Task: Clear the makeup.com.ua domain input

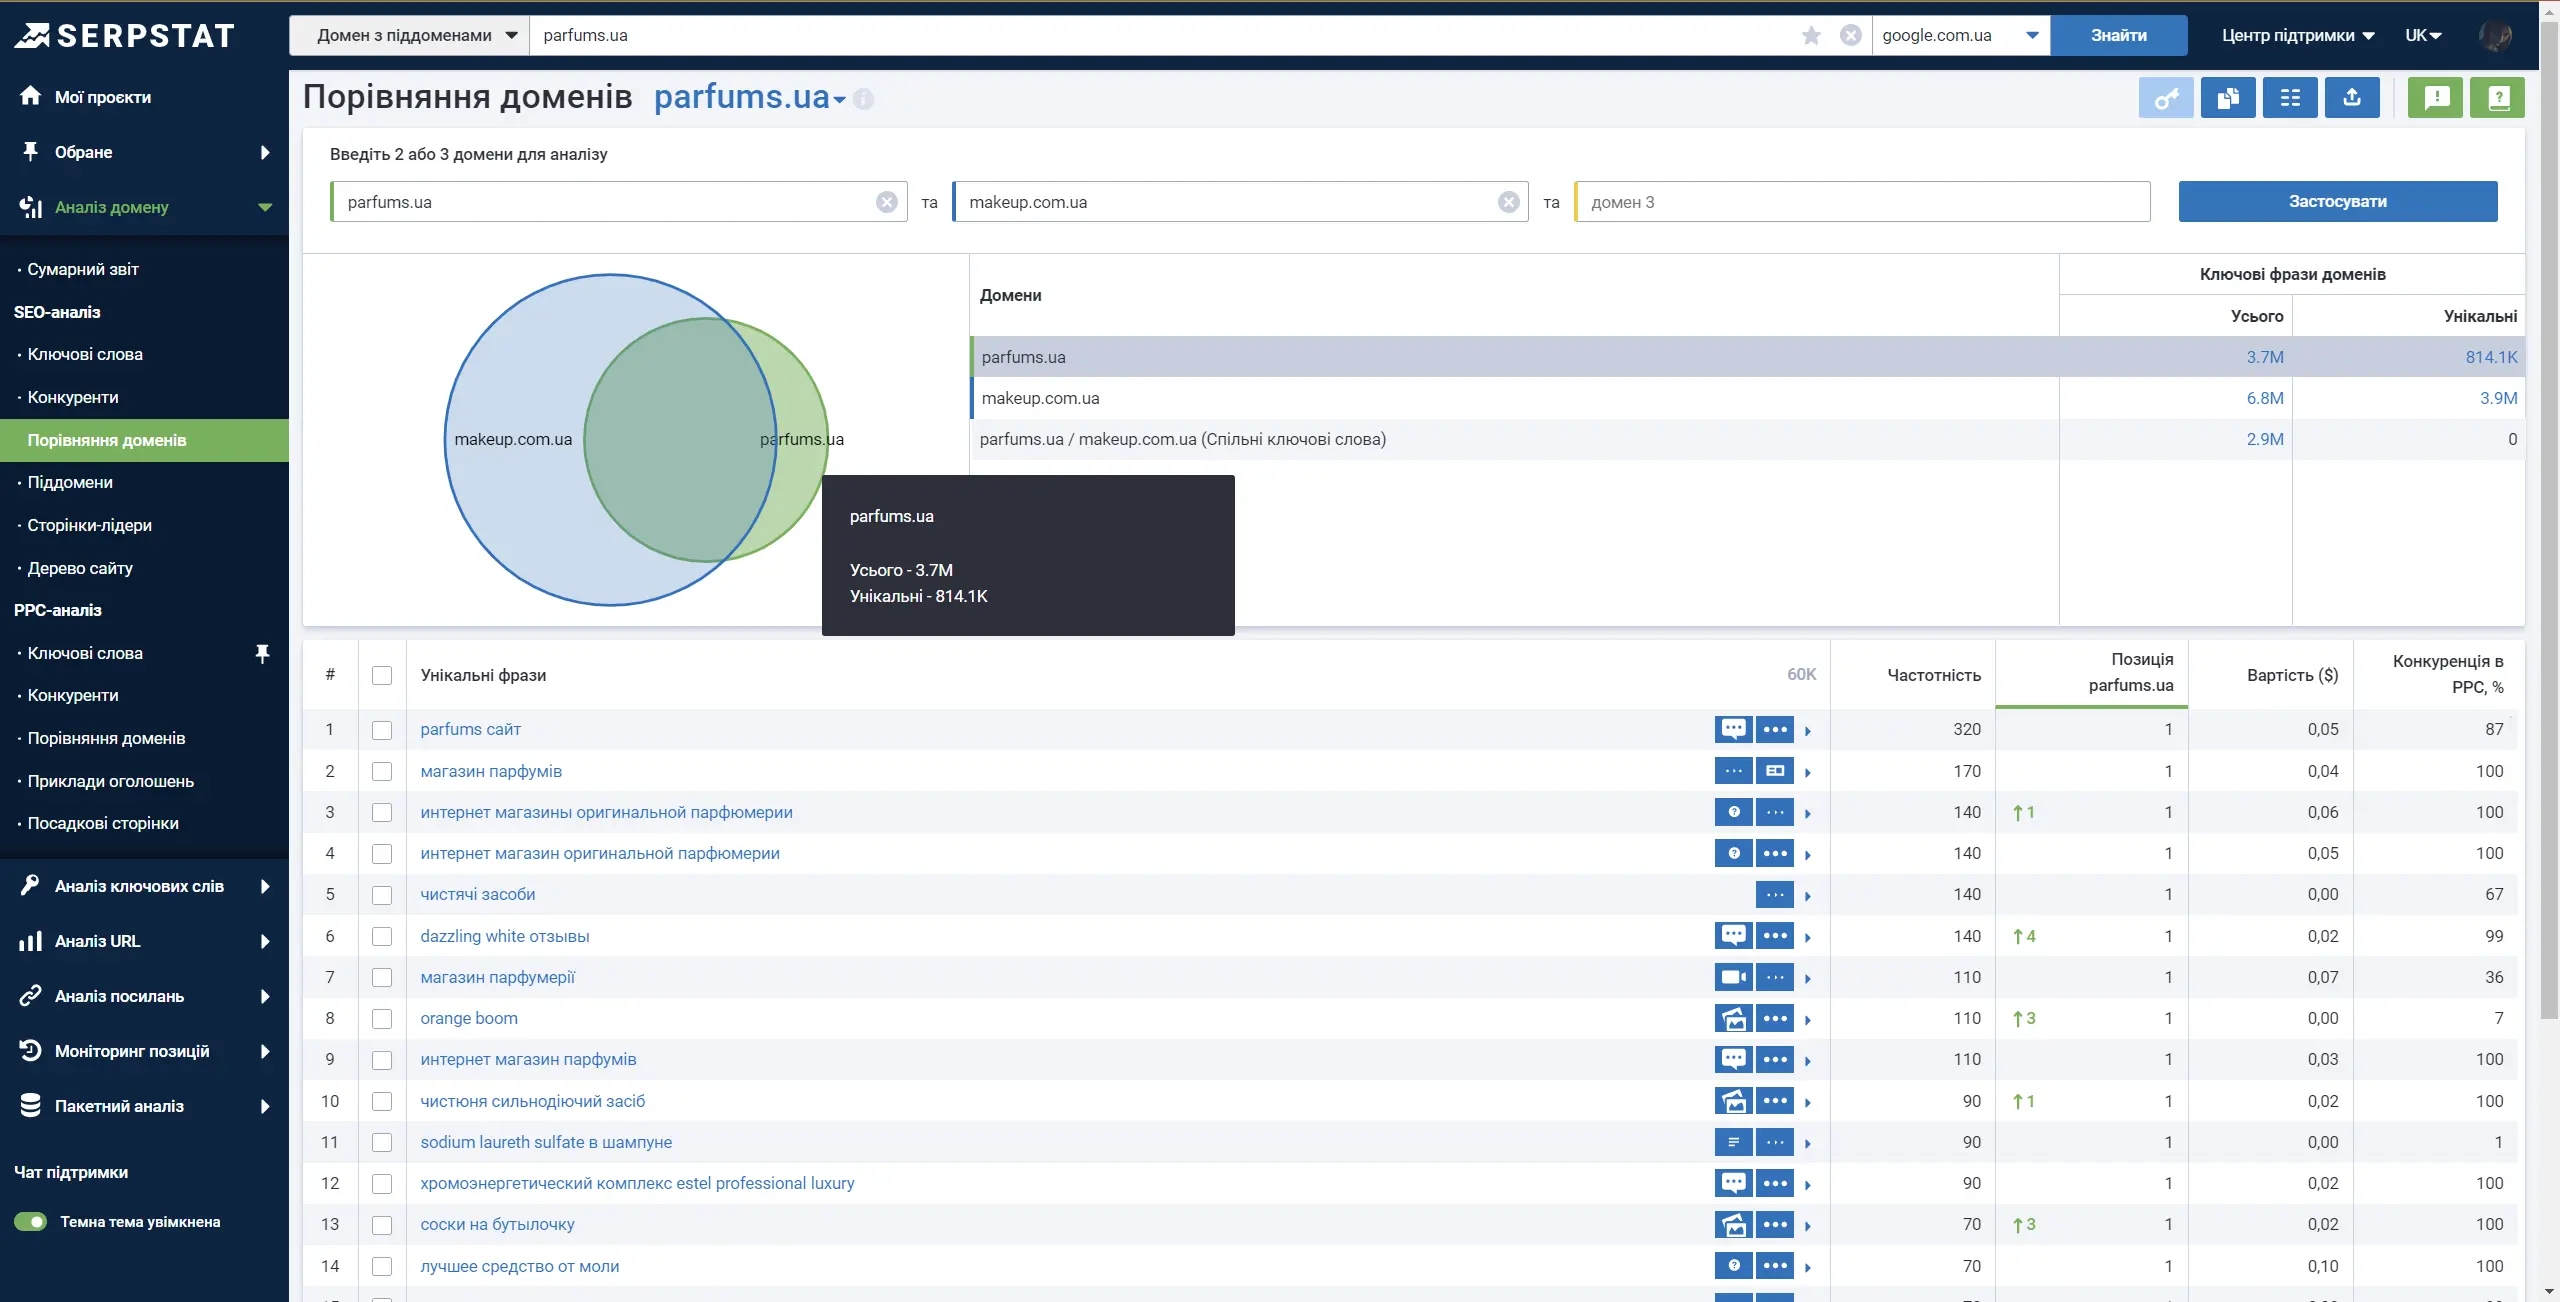Action: (1509, 202)
